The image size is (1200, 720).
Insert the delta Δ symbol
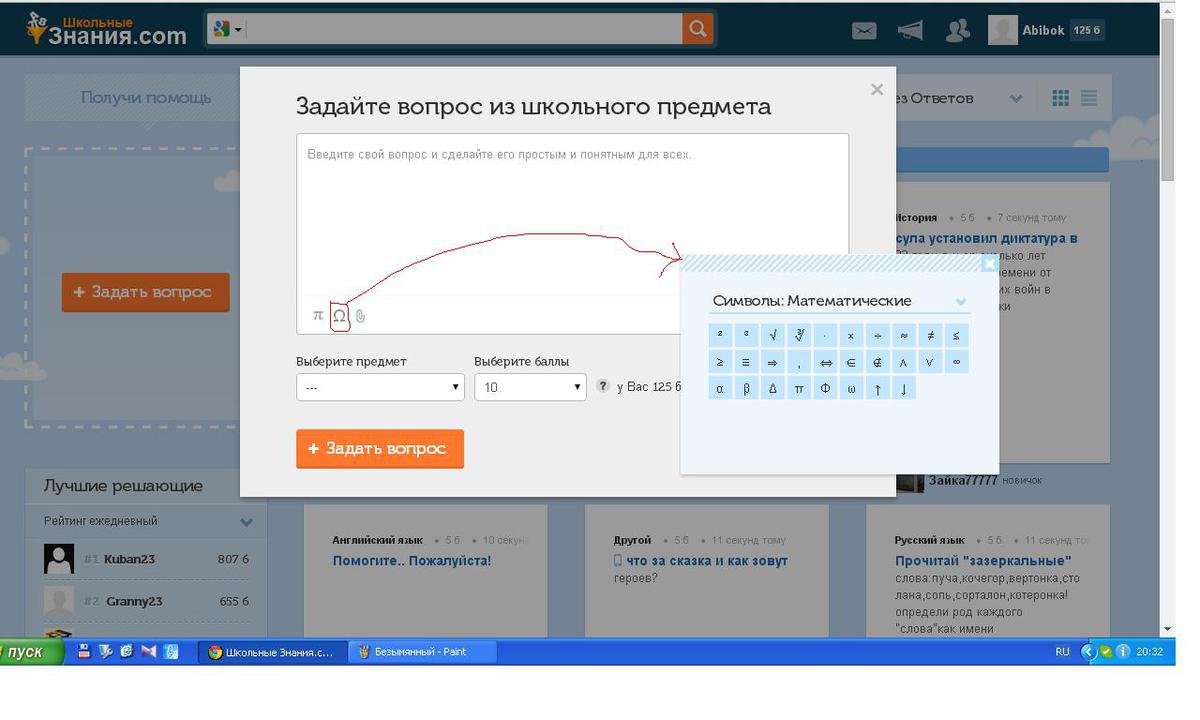773,389
